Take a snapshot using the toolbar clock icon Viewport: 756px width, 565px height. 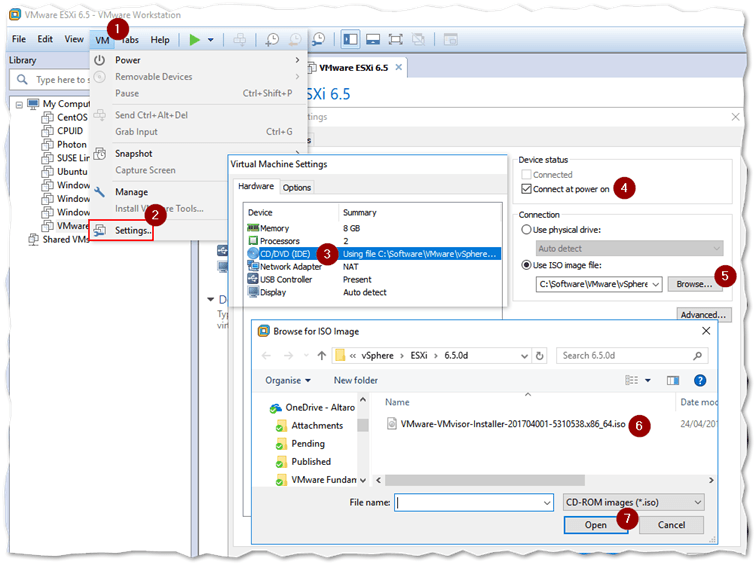click(272, 40)
